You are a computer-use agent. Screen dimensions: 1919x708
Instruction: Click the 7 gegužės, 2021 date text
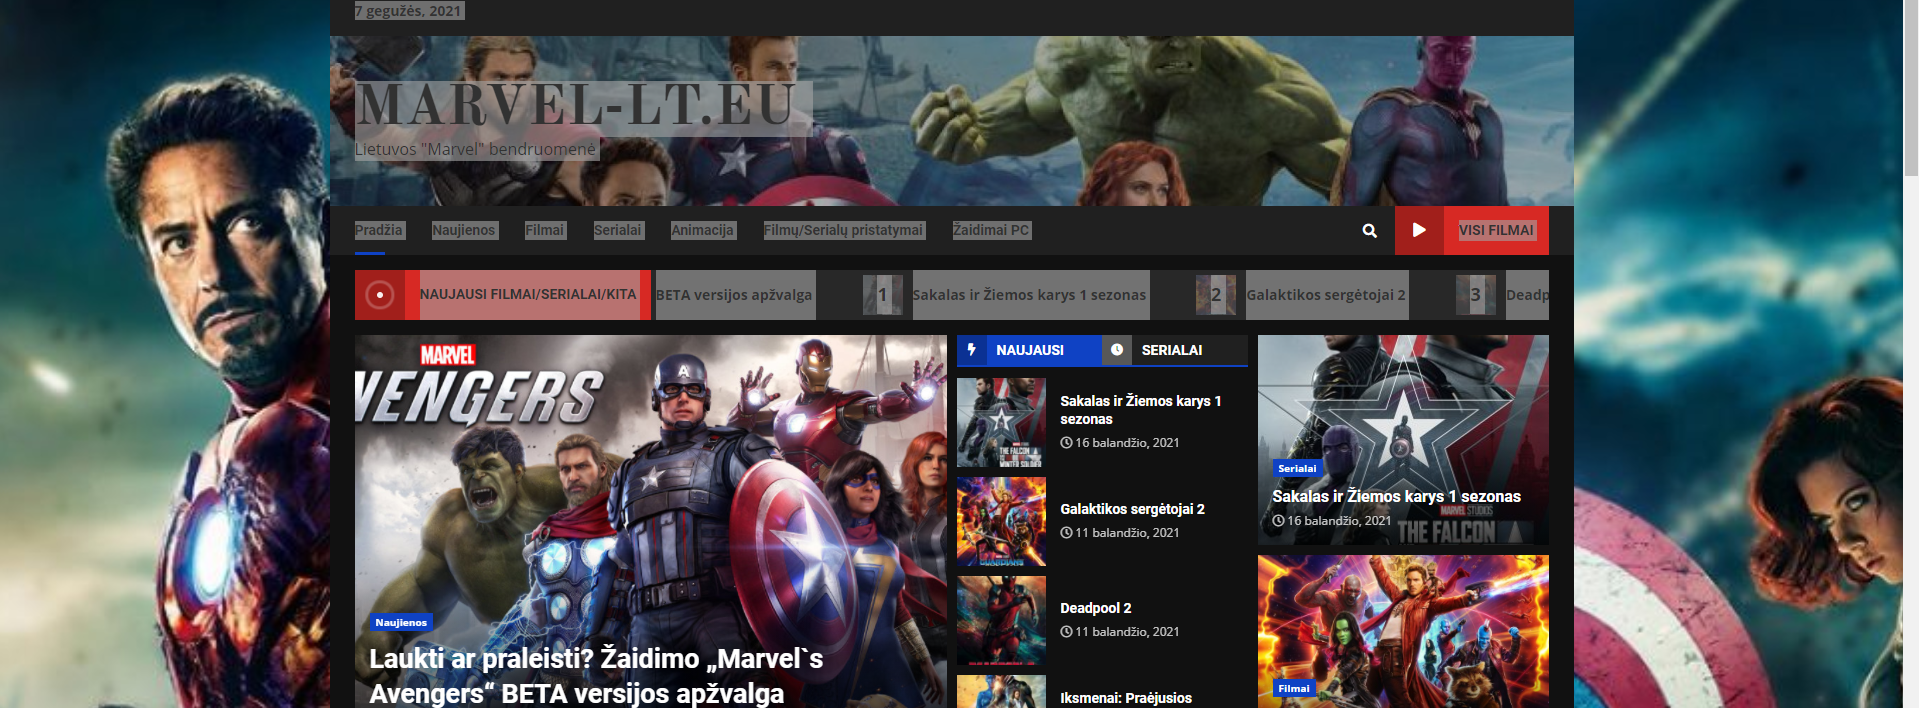(x=408, y=11)
